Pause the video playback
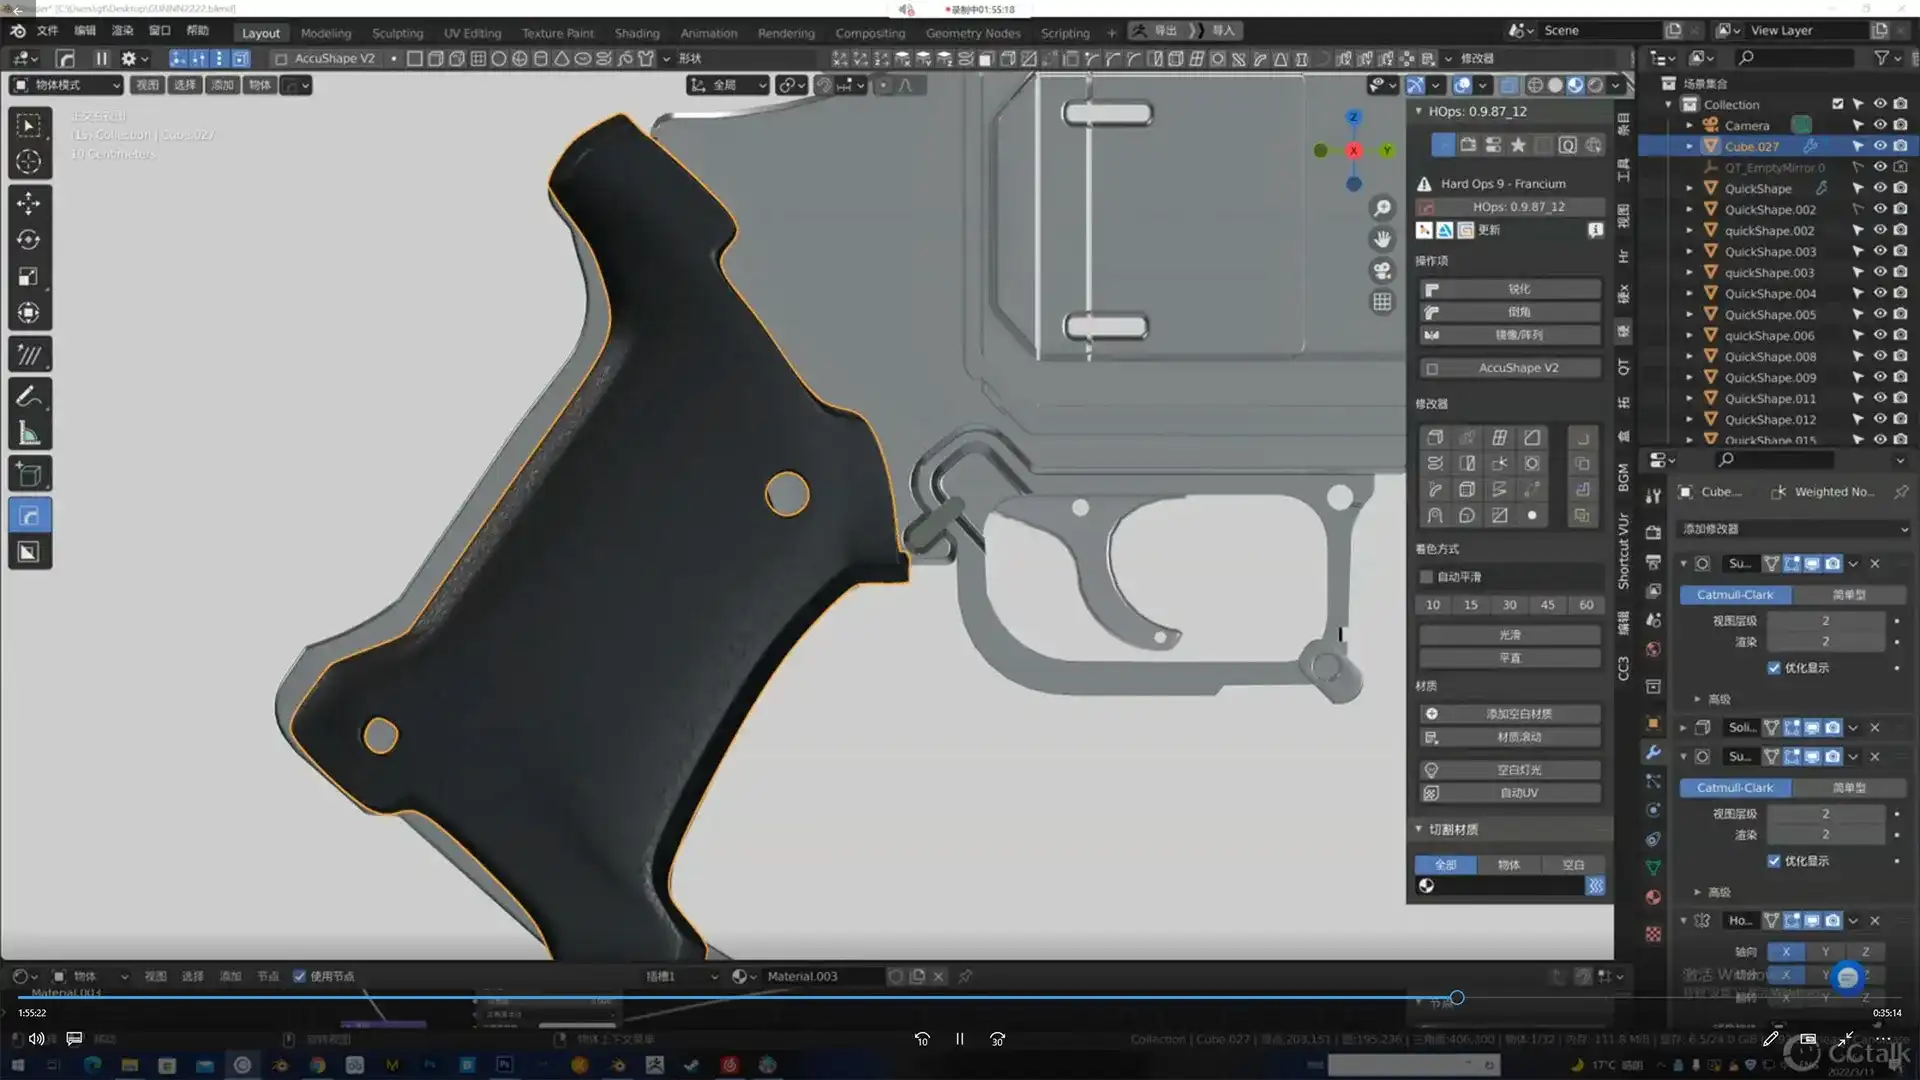 click(x=959, y=1039)
